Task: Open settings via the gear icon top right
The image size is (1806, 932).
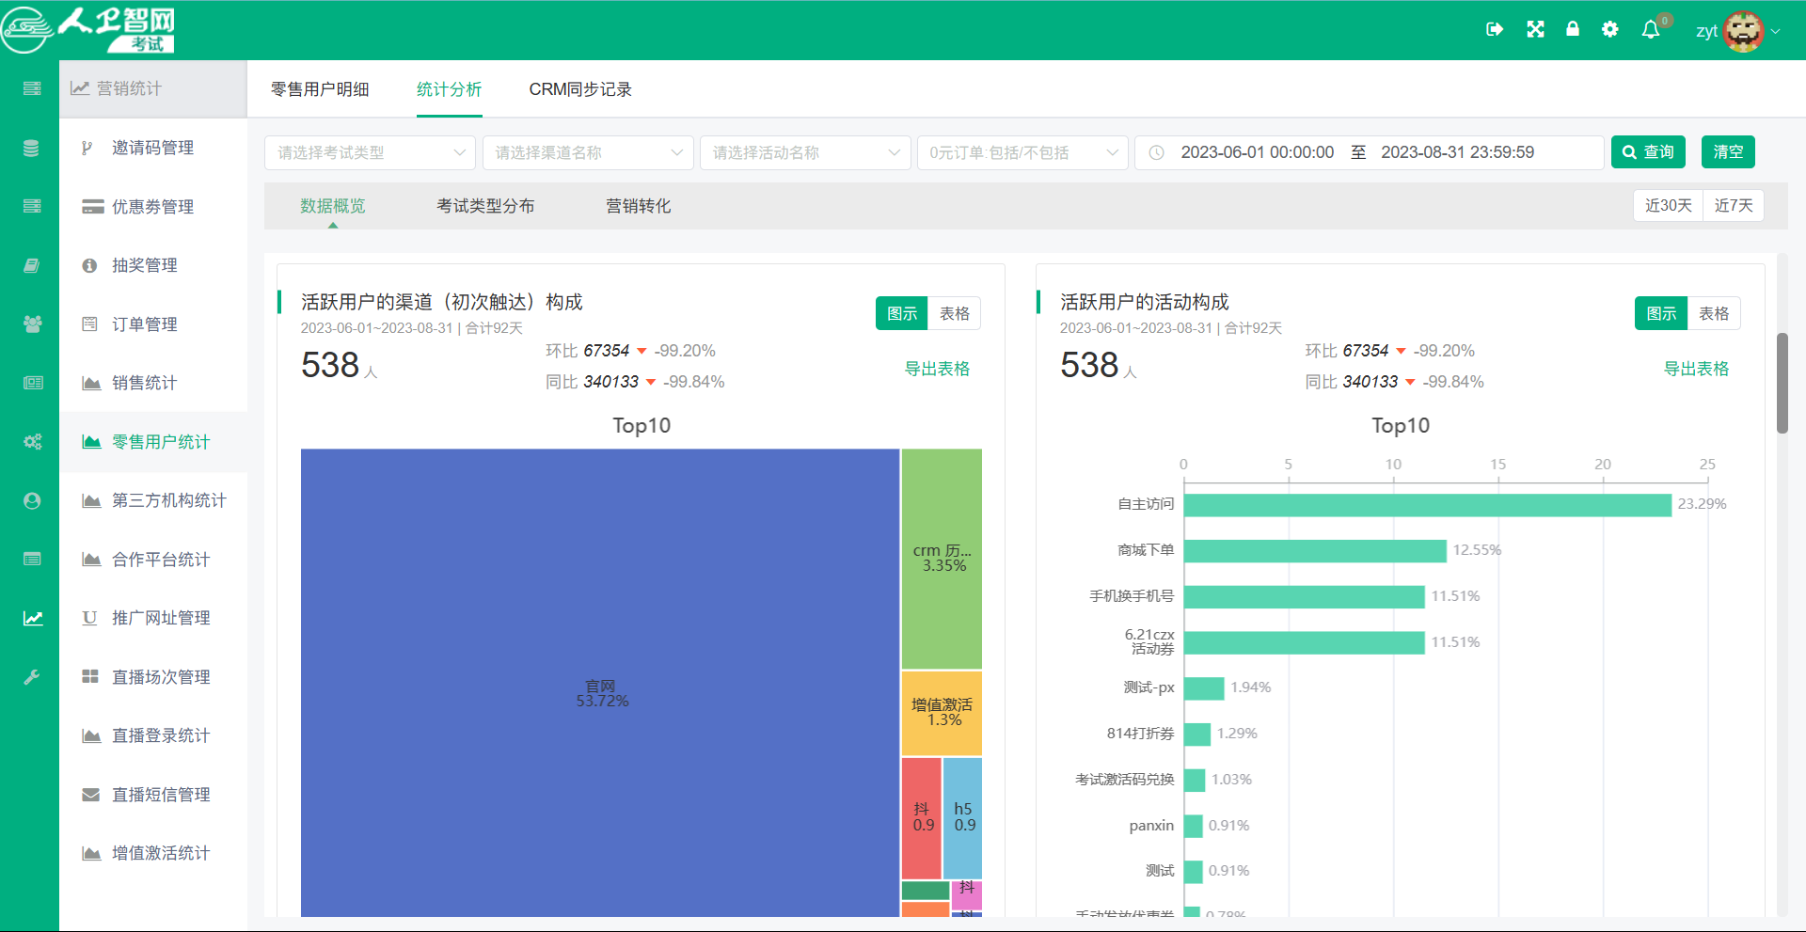Action: pos(1610,29)
